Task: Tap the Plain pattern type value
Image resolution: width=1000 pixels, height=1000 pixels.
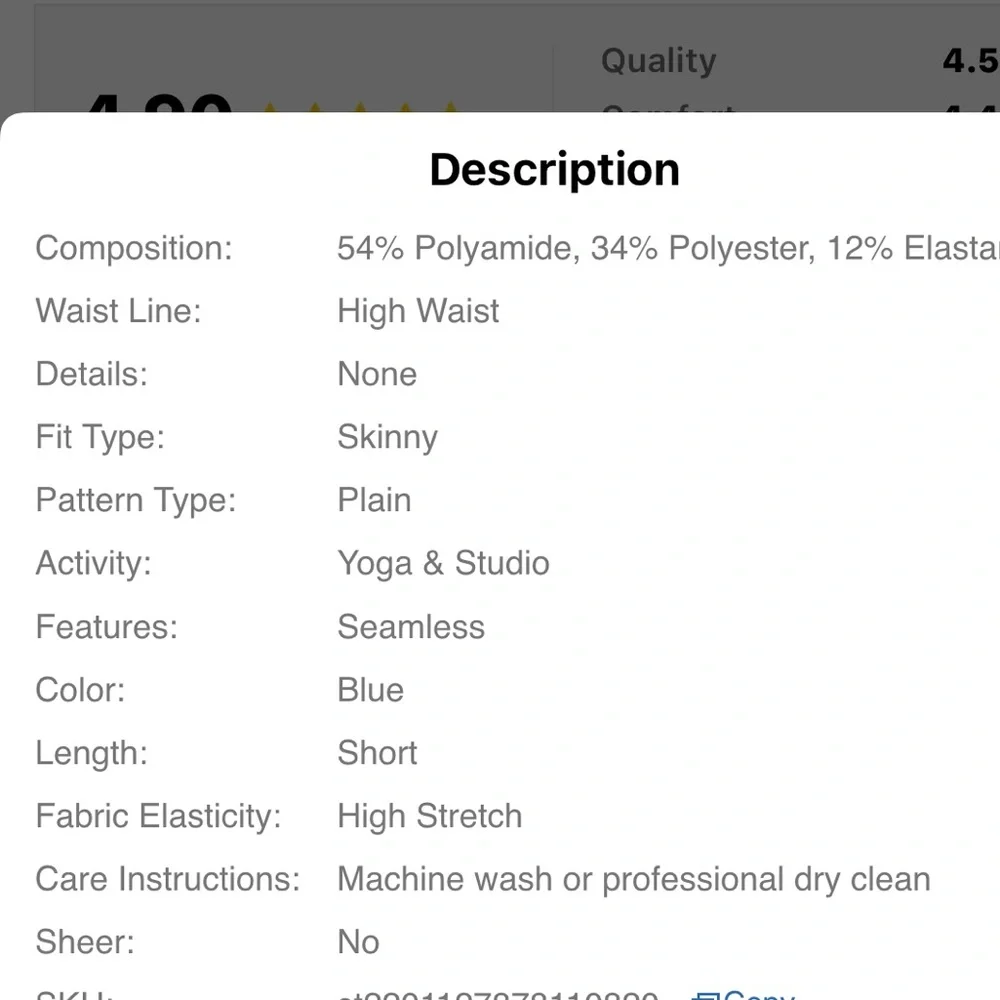Action: click(x=374, y=500)
